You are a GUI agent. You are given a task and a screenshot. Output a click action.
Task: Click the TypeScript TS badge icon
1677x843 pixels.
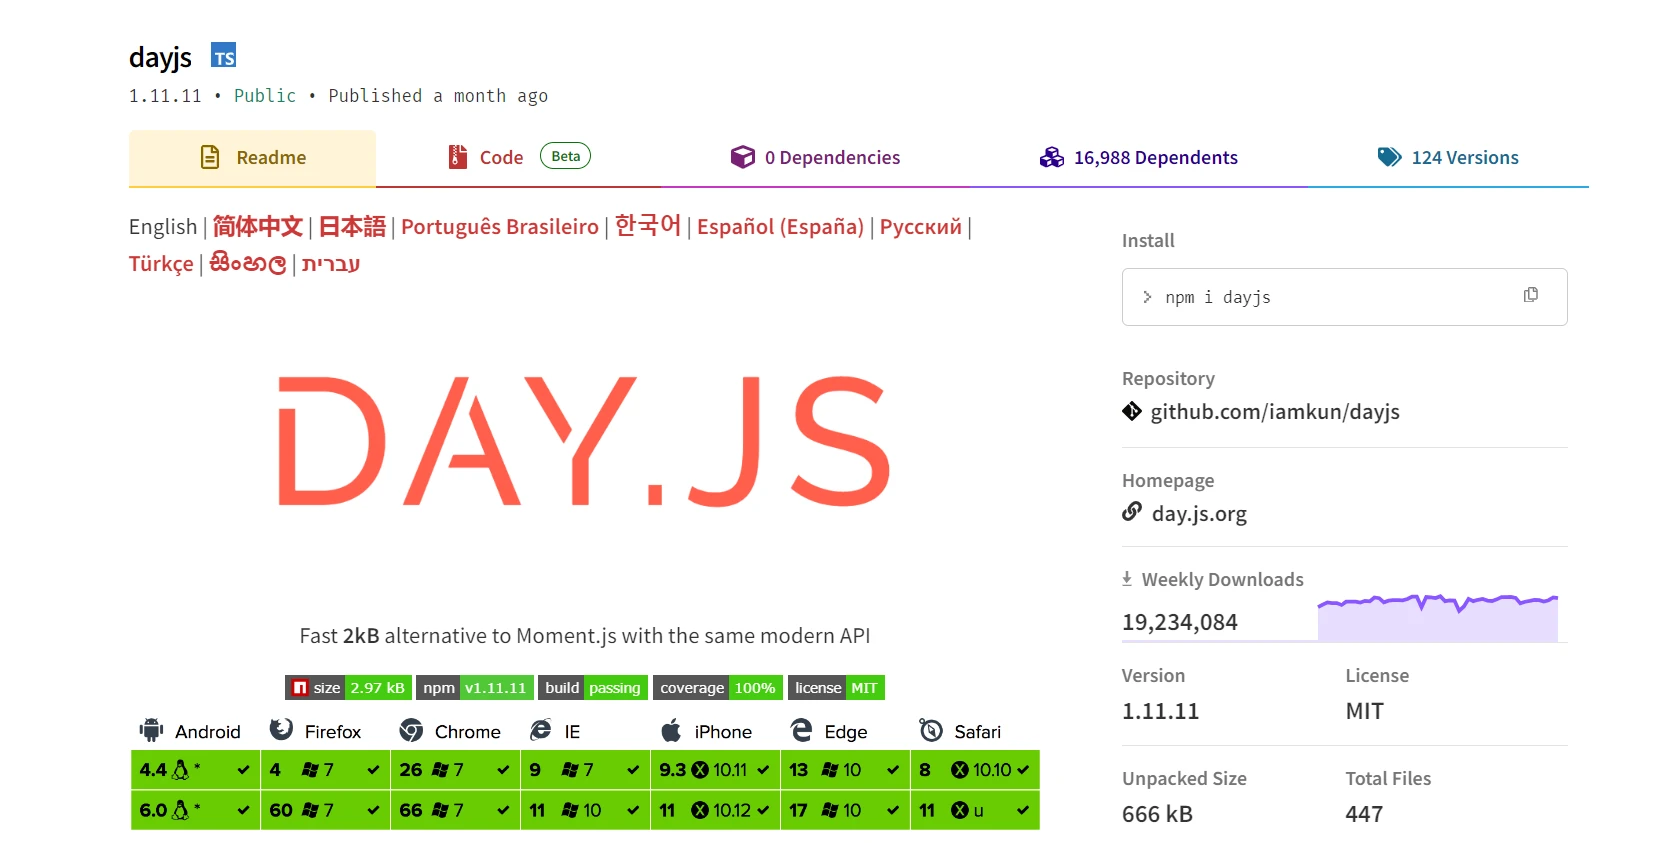click(224, 56)
